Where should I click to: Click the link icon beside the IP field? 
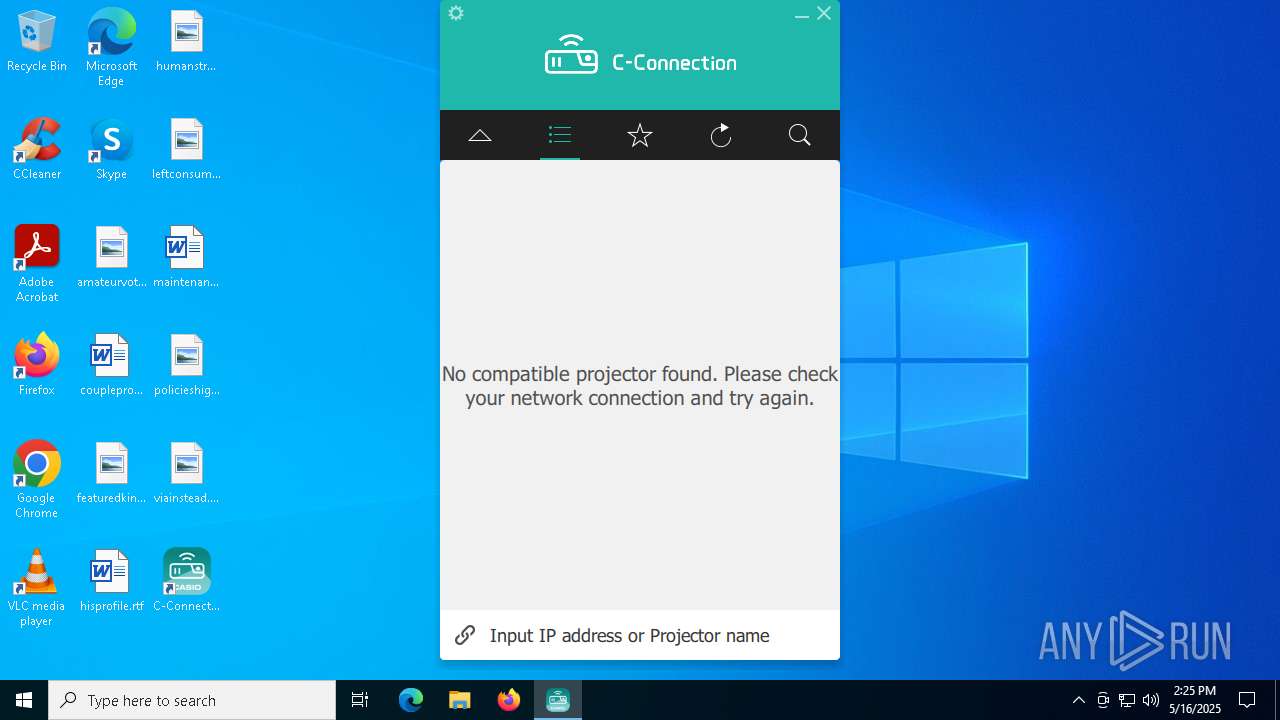[x=465, y=635]
